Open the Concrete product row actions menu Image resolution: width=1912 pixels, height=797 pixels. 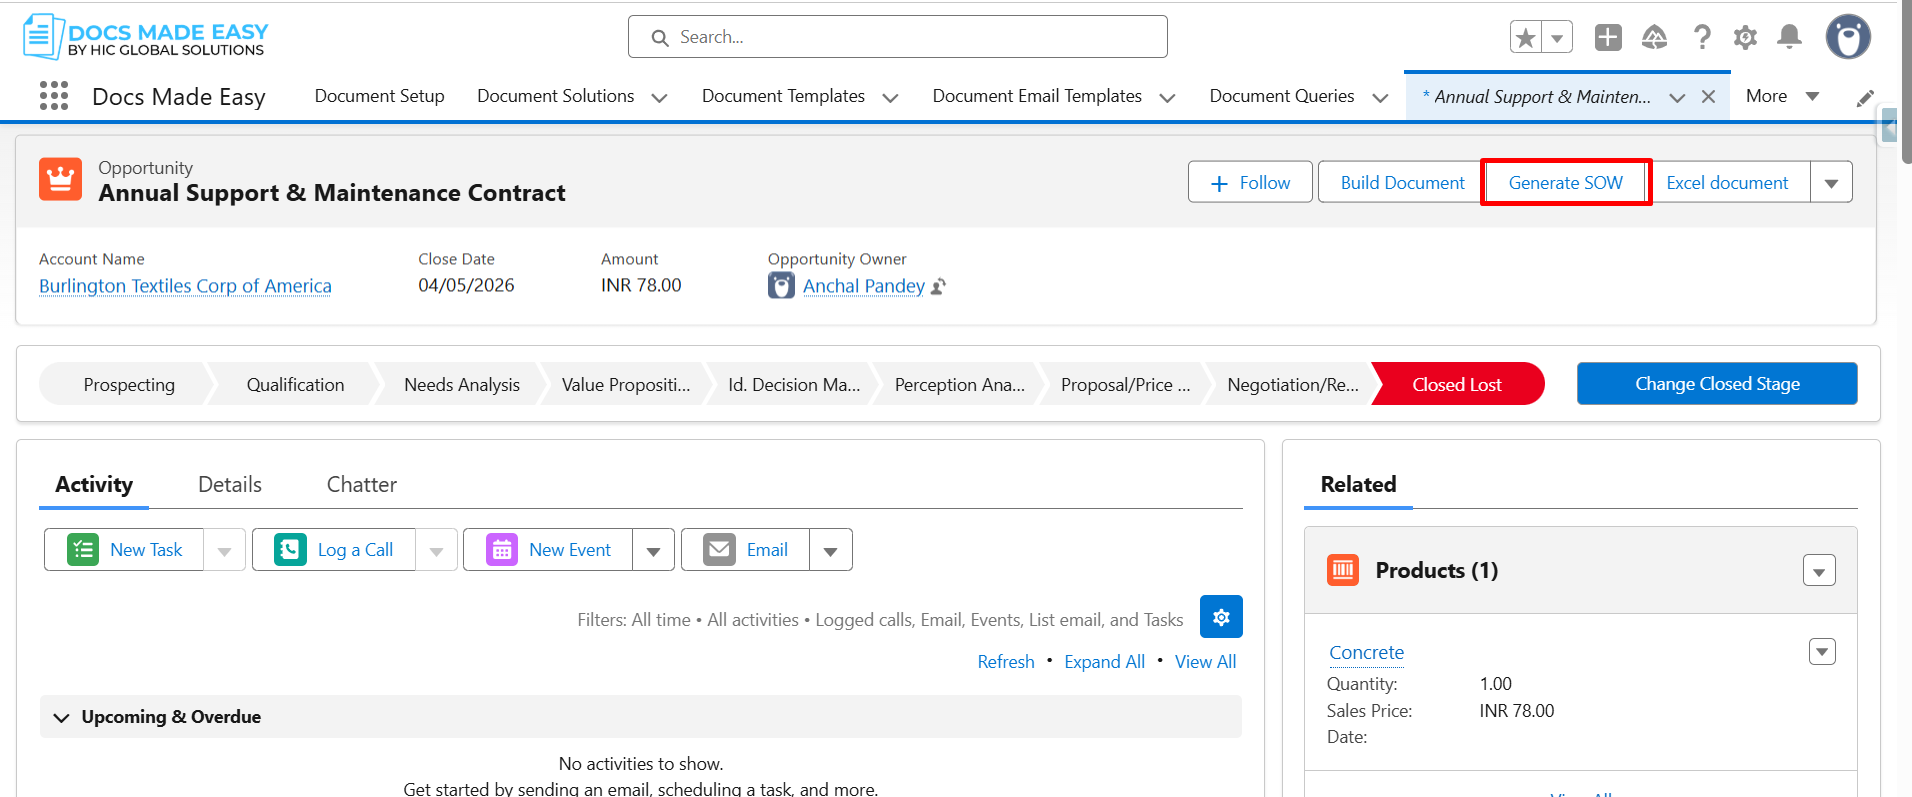pos(1822,652)
